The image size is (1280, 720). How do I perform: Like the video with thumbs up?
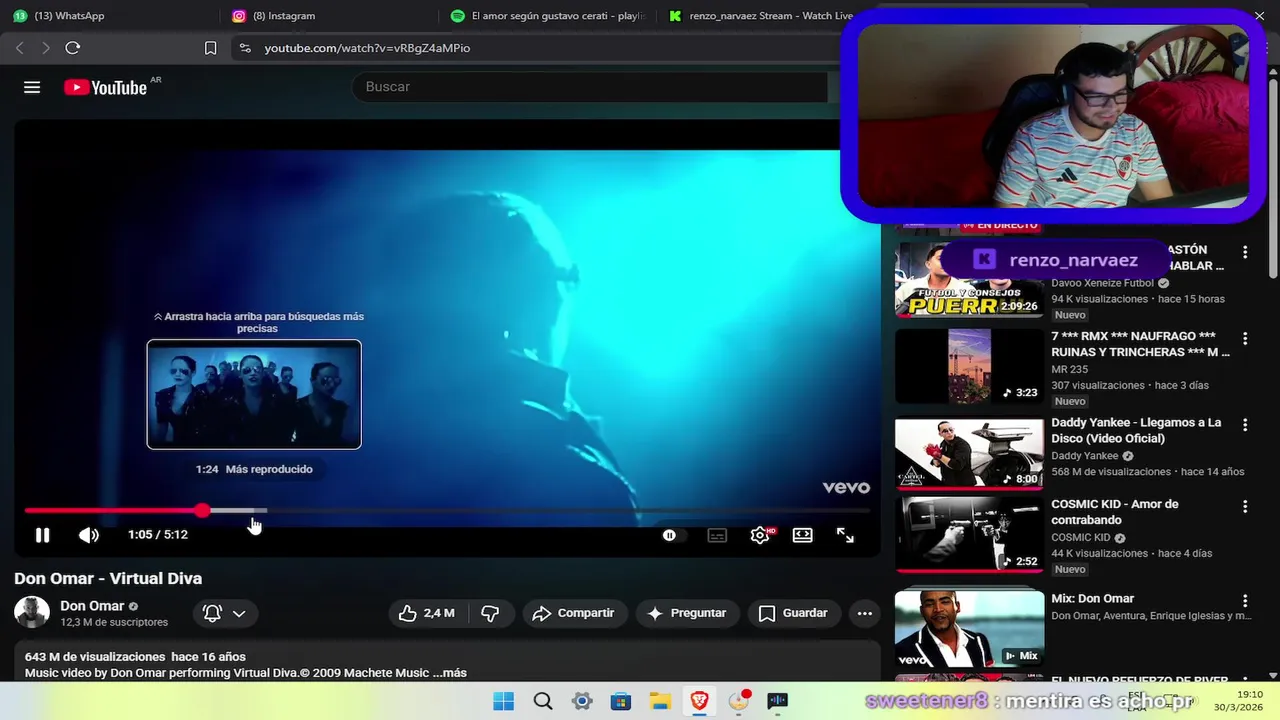427,613
